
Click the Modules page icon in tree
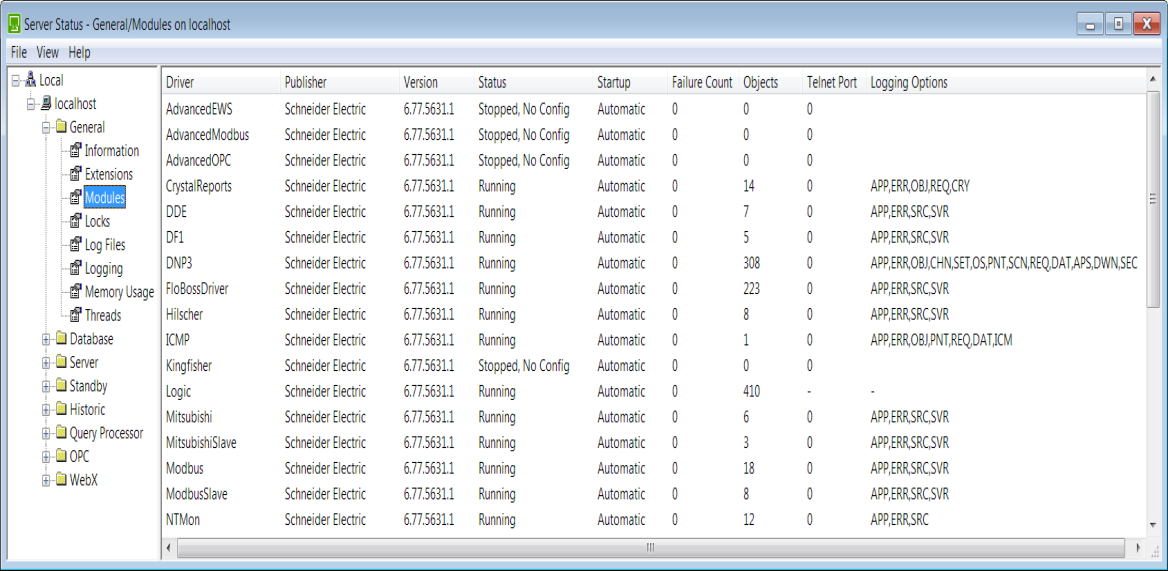point(75,198)
